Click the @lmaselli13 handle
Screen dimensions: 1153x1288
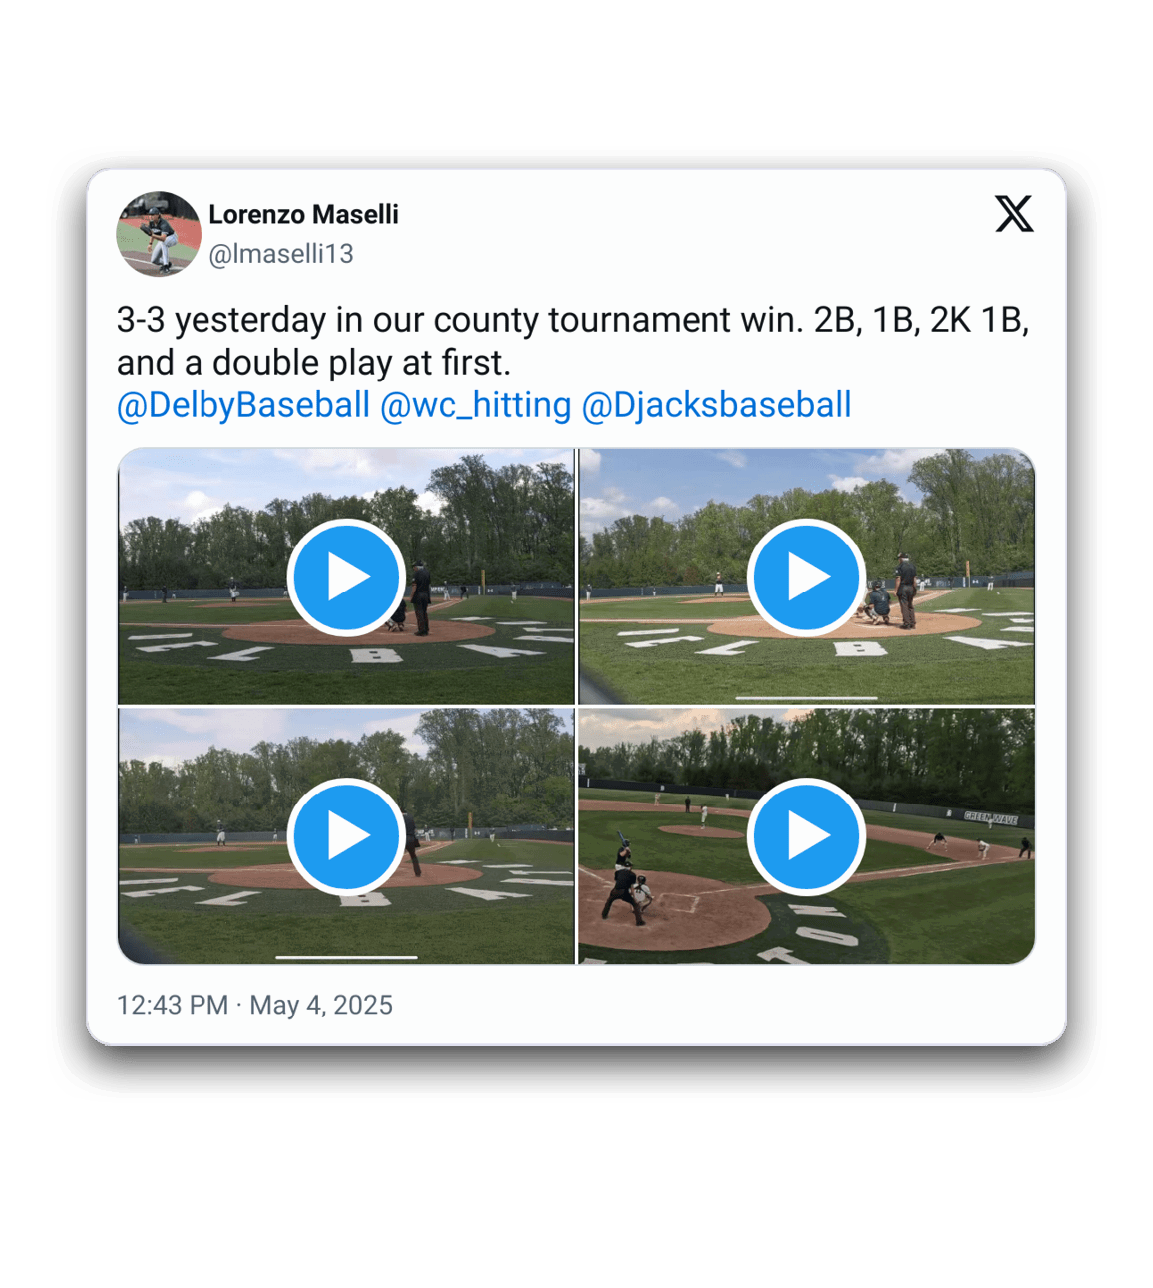pyautogui.click(x=281, y=254)
